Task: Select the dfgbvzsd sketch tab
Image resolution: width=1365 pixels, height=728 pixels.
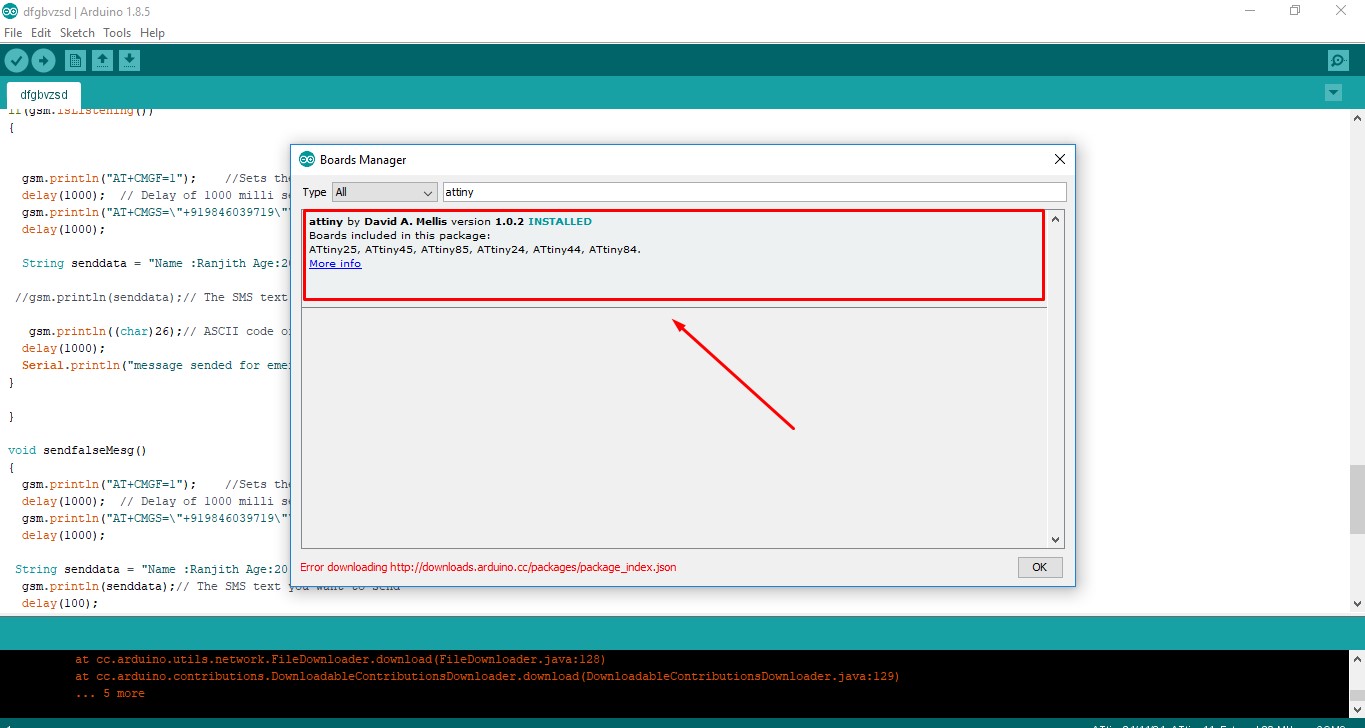Action: click(44, 95)
